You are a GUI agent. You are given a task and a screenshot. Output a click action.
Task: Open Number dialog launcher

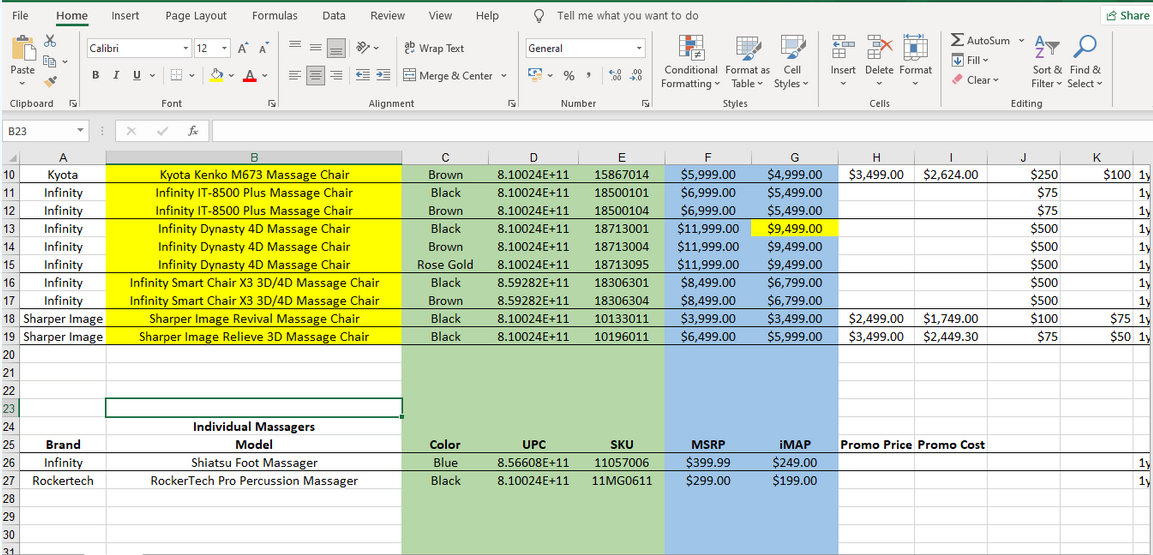(646, 104)
